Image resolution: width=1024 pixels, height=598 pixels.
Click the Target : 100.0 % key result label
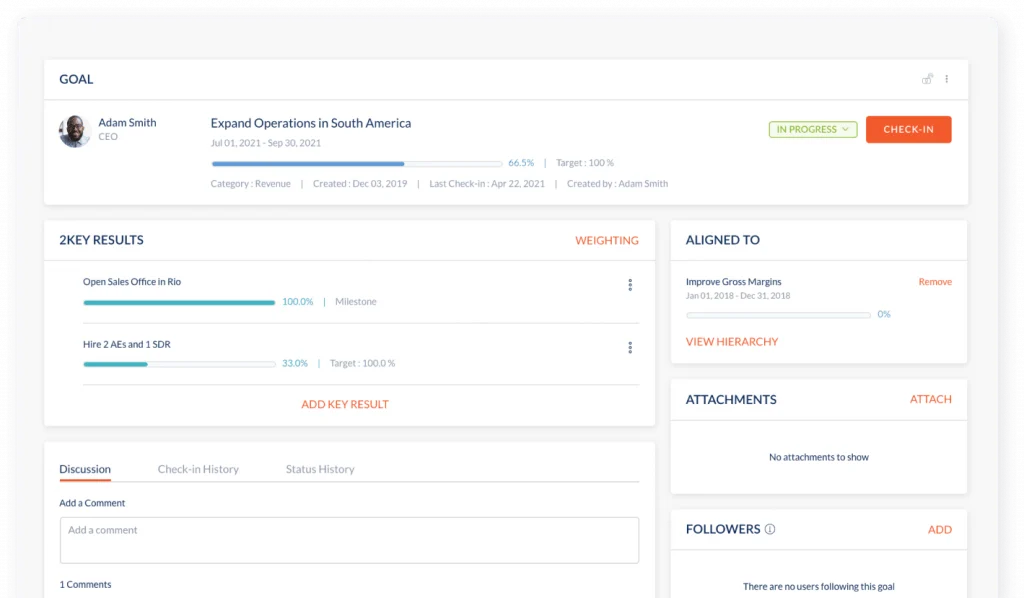tap(362, 363)
